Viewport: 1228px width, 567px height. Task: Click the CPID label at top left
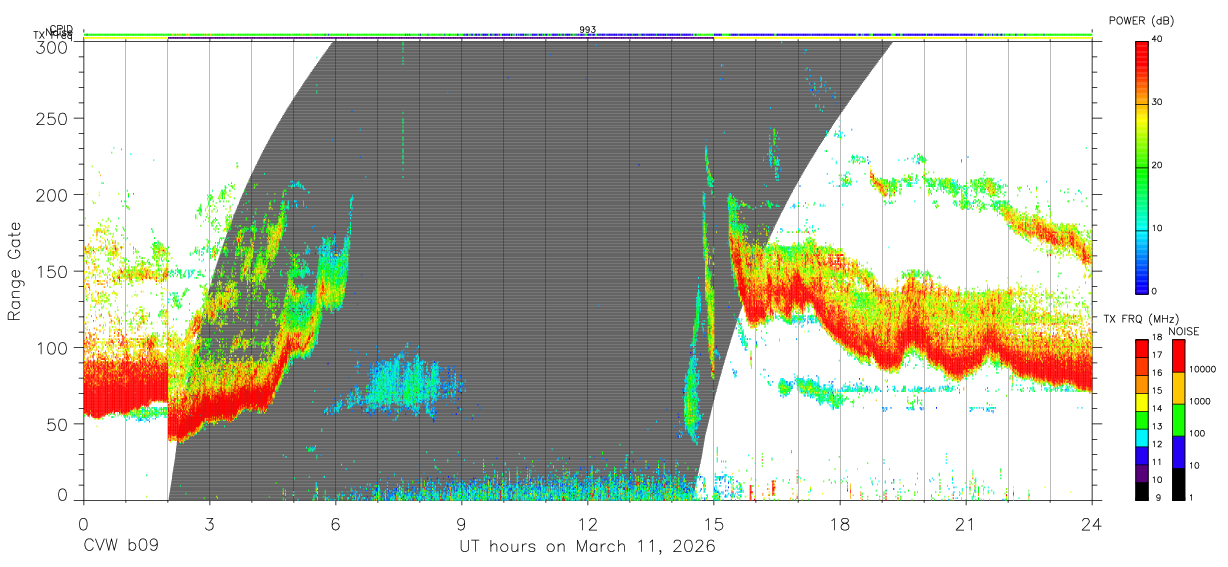(61, 29)
